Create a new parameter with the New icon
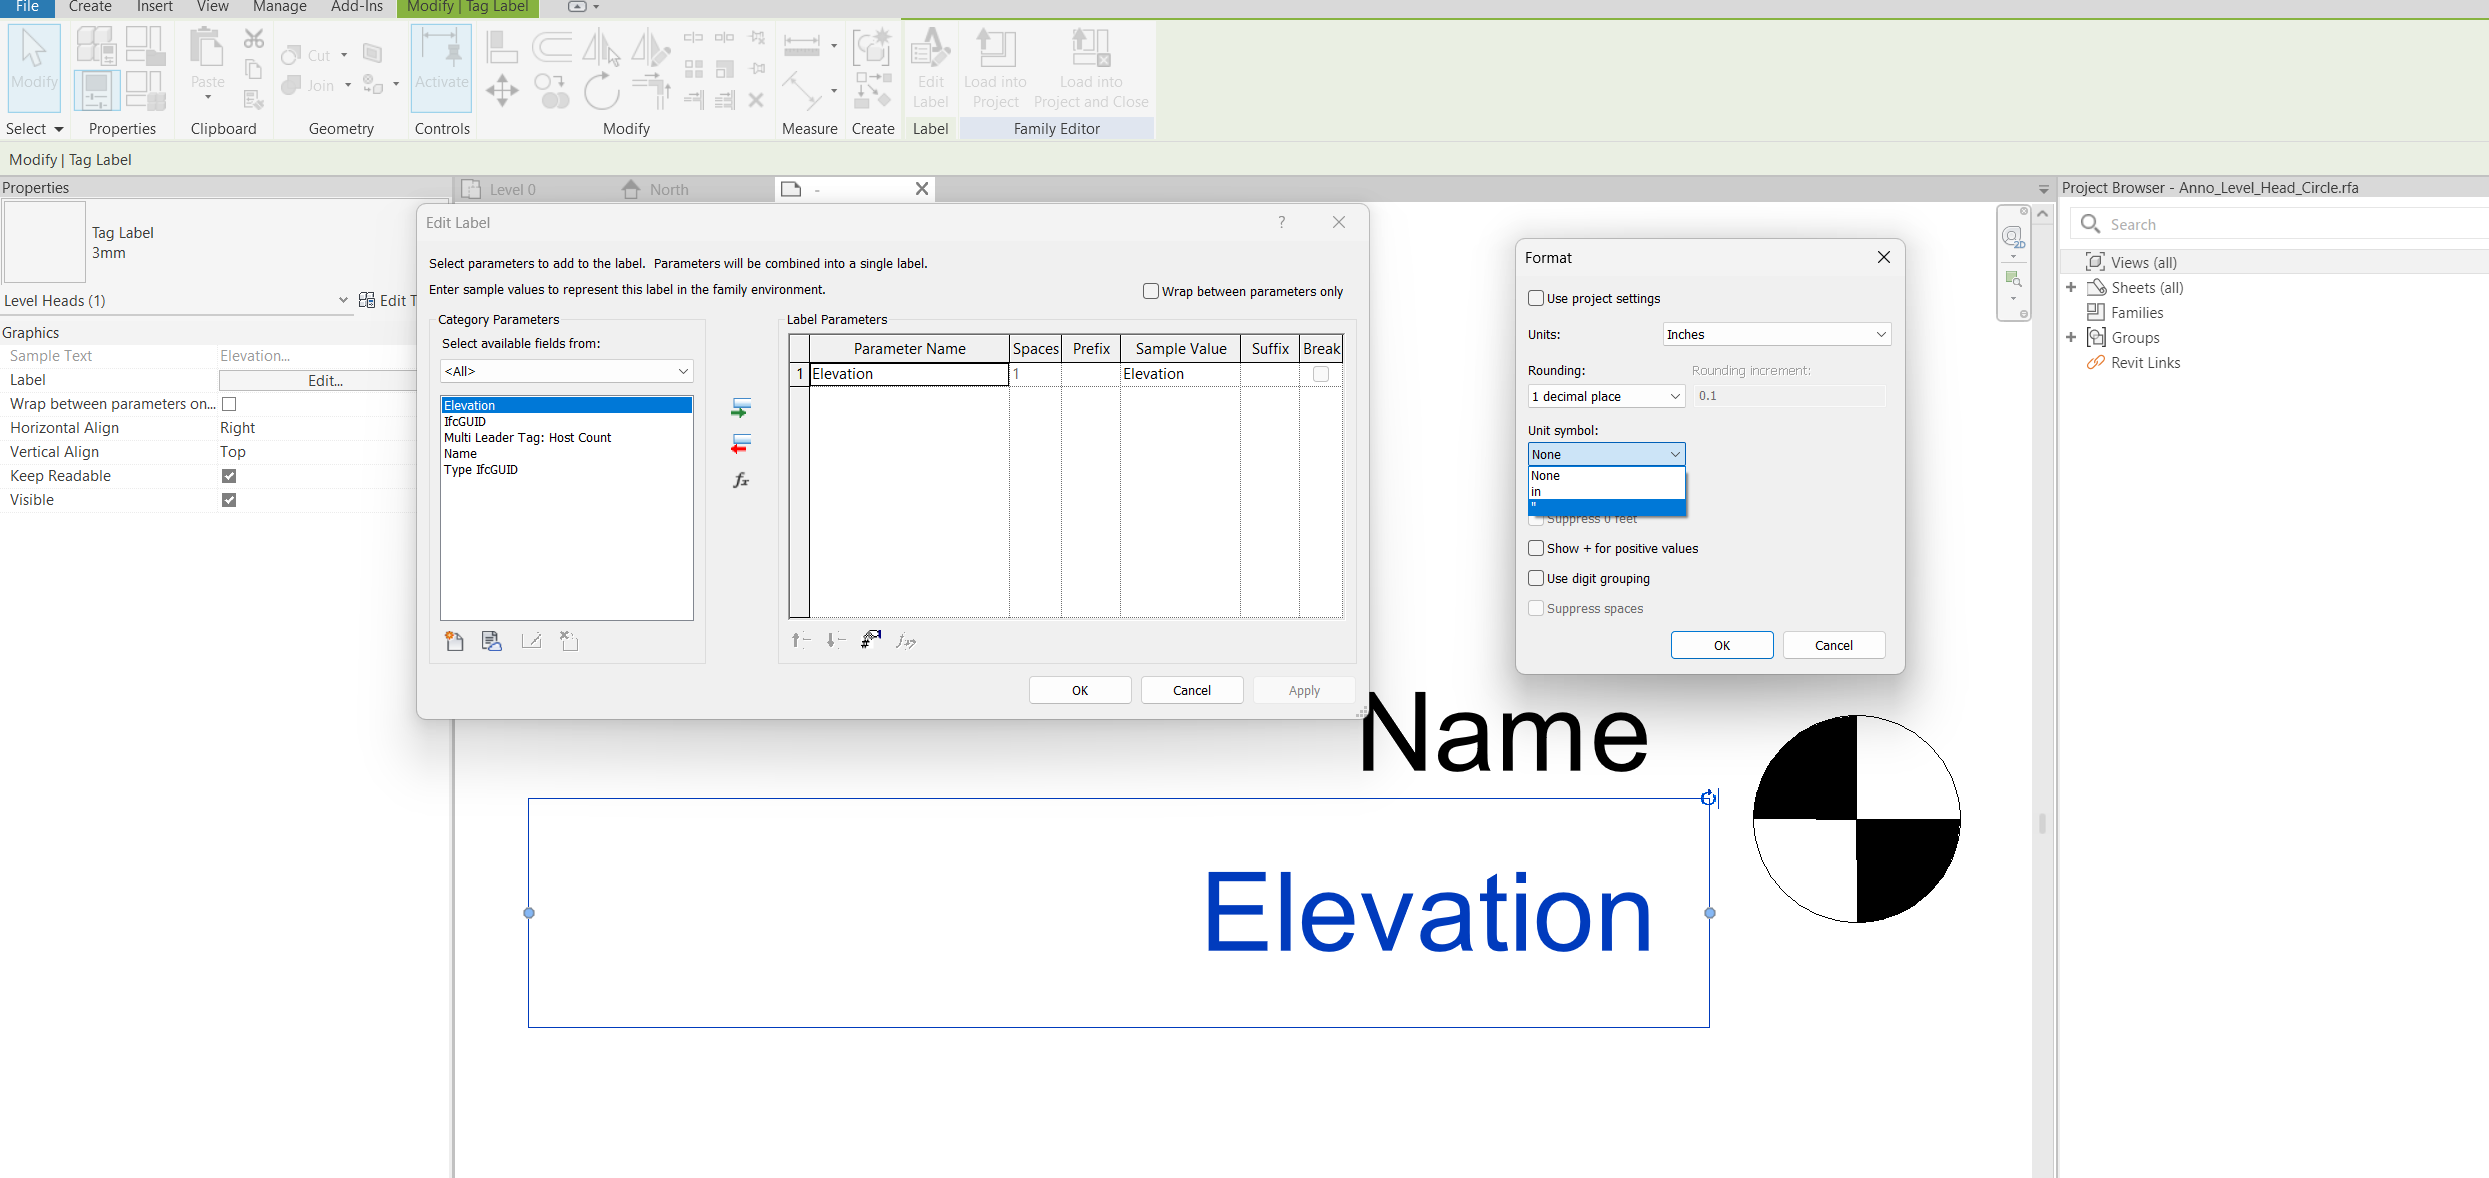The image size is (2489, 1178). [x=454, y=641]
